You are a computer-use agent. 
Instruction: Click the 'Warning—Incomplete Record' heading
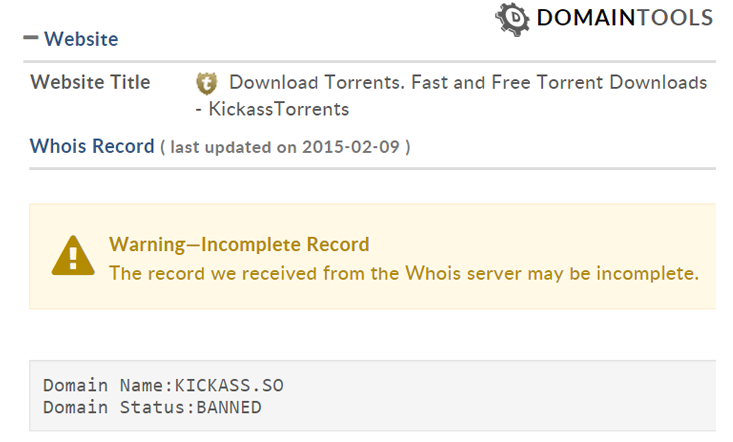point(239,244)
